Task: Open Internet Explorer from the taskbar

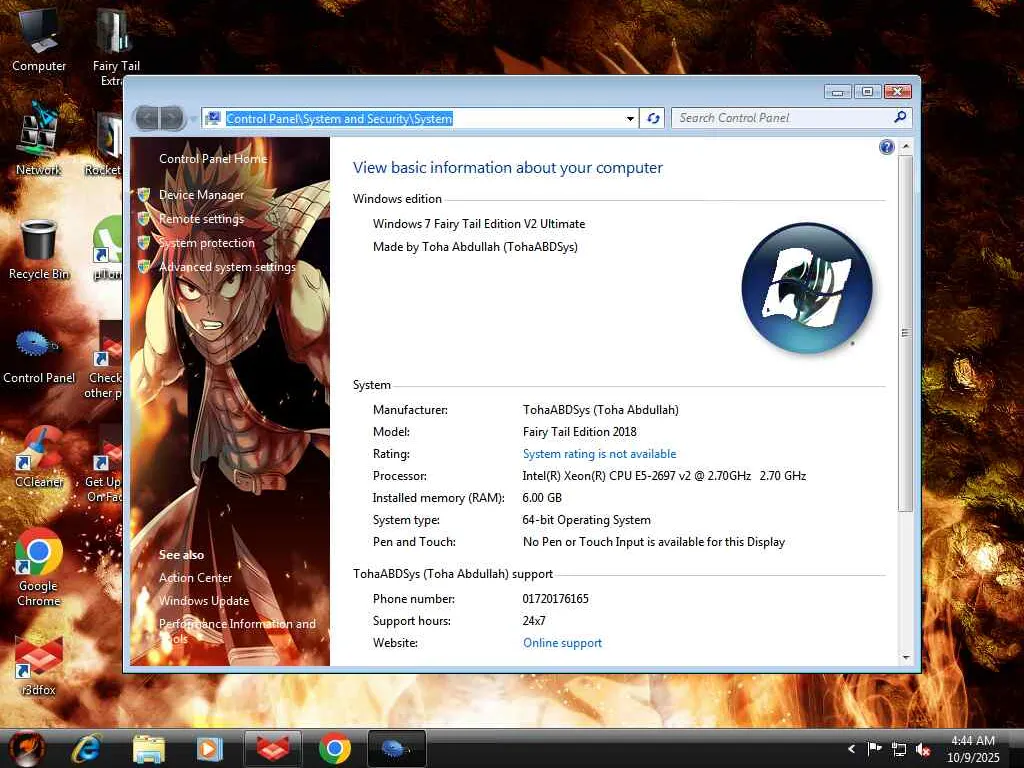Action: coord(87,748)
